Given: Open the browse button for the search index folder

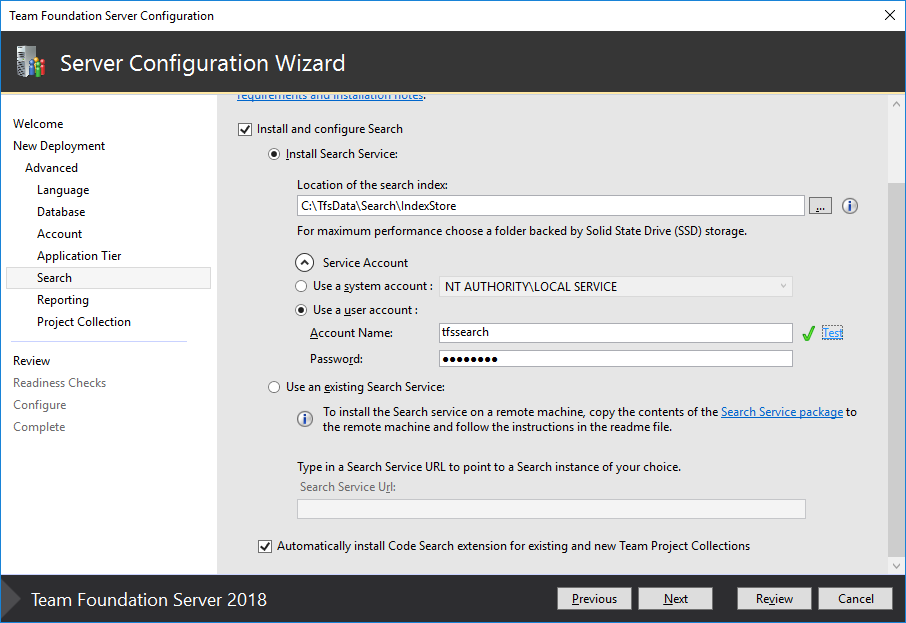Looking at the screenshot, I should (x=820, y=205).
